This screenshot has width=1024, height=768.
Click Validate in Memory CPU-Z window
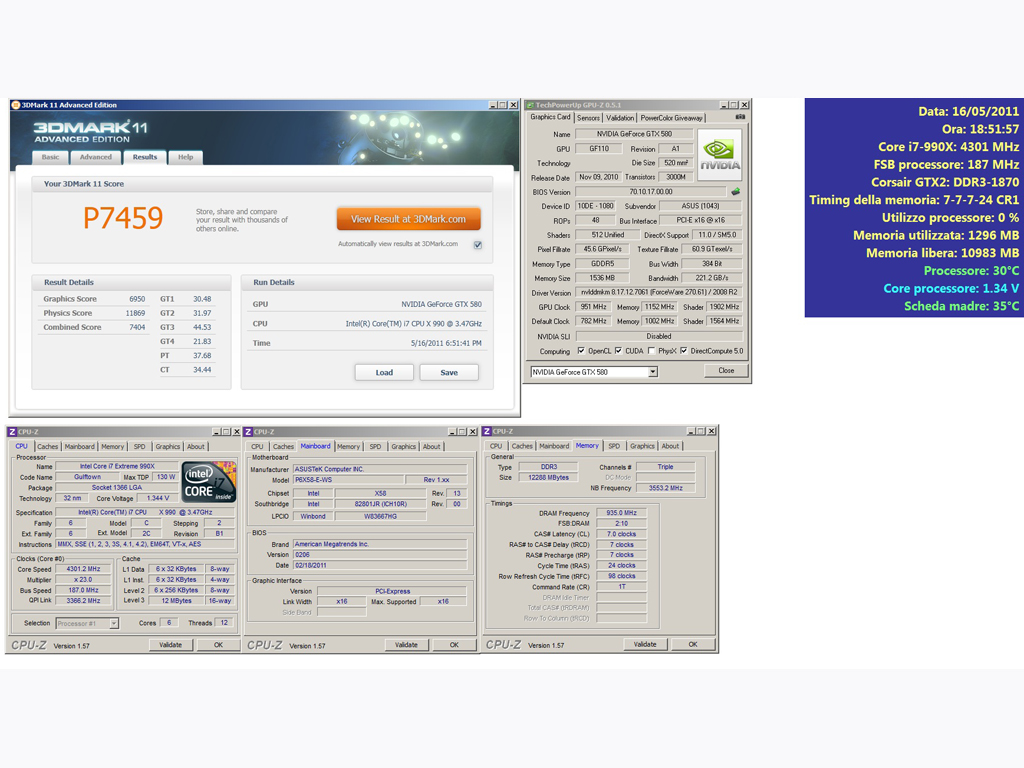coord(645,644)
